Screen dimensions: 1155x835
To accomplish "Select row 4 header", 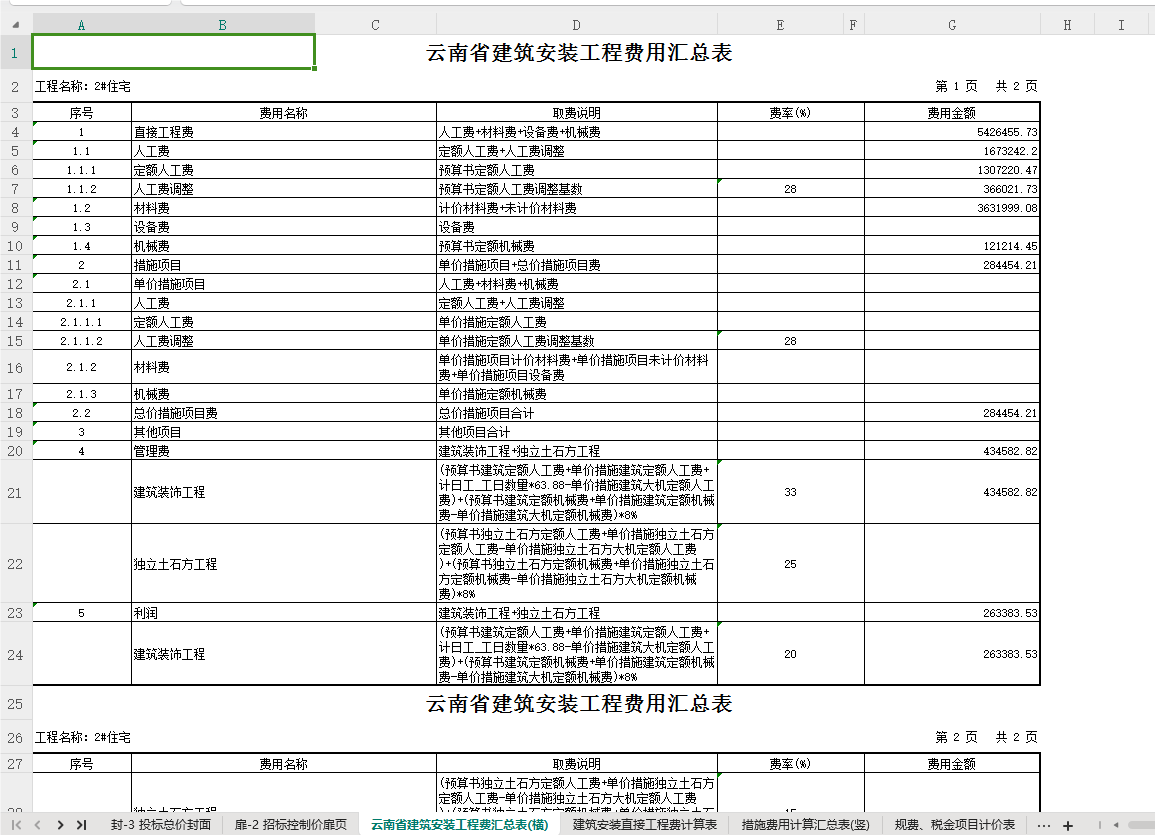I will pos(15,133).
